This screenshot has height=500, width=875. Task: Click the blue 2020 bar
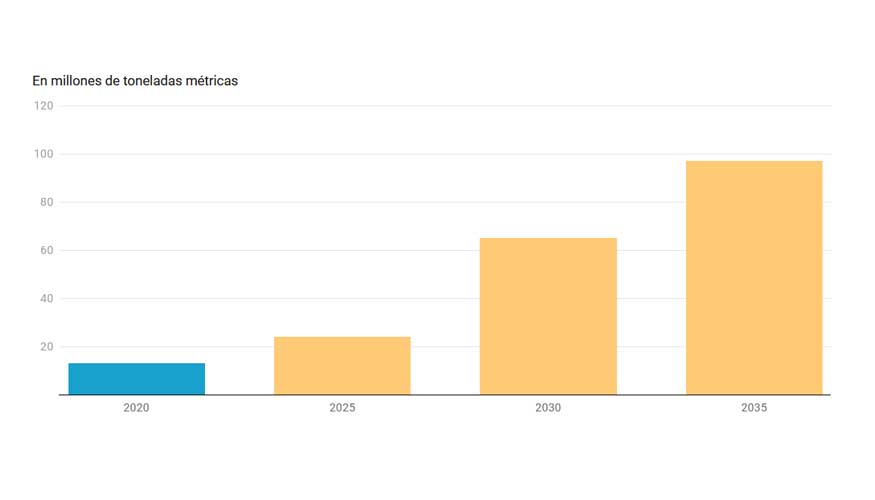[137, 379]
